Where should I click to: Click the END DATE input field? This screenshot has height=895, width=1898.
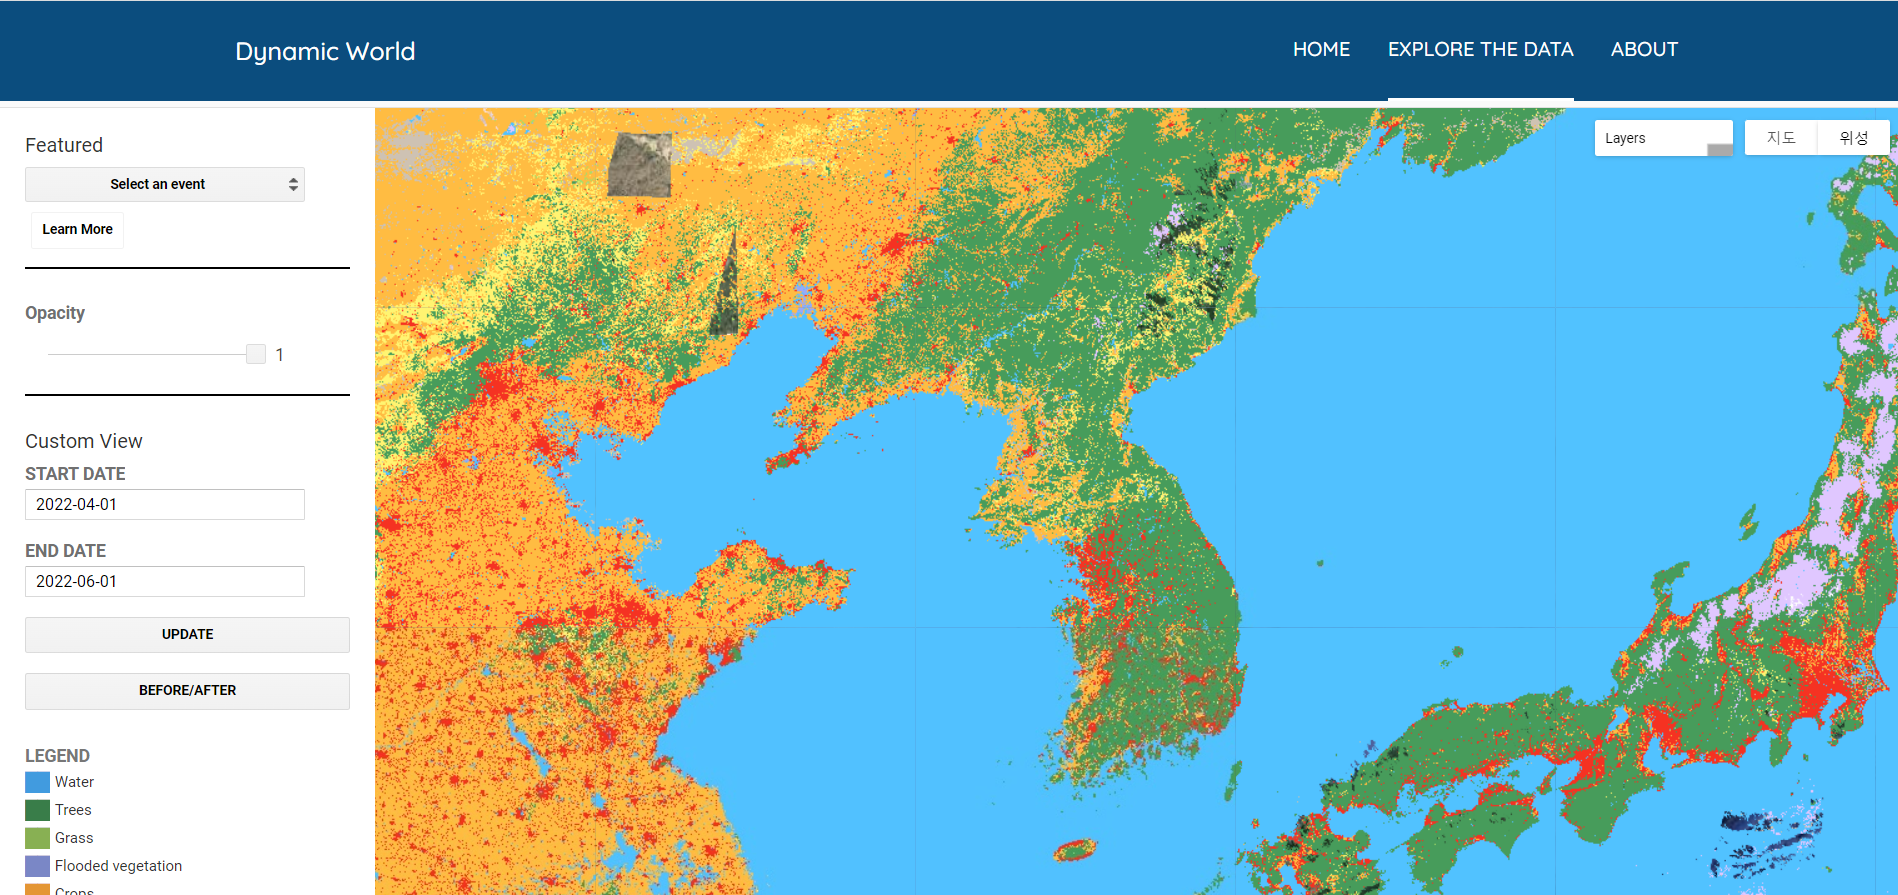[x=165, y=581]
